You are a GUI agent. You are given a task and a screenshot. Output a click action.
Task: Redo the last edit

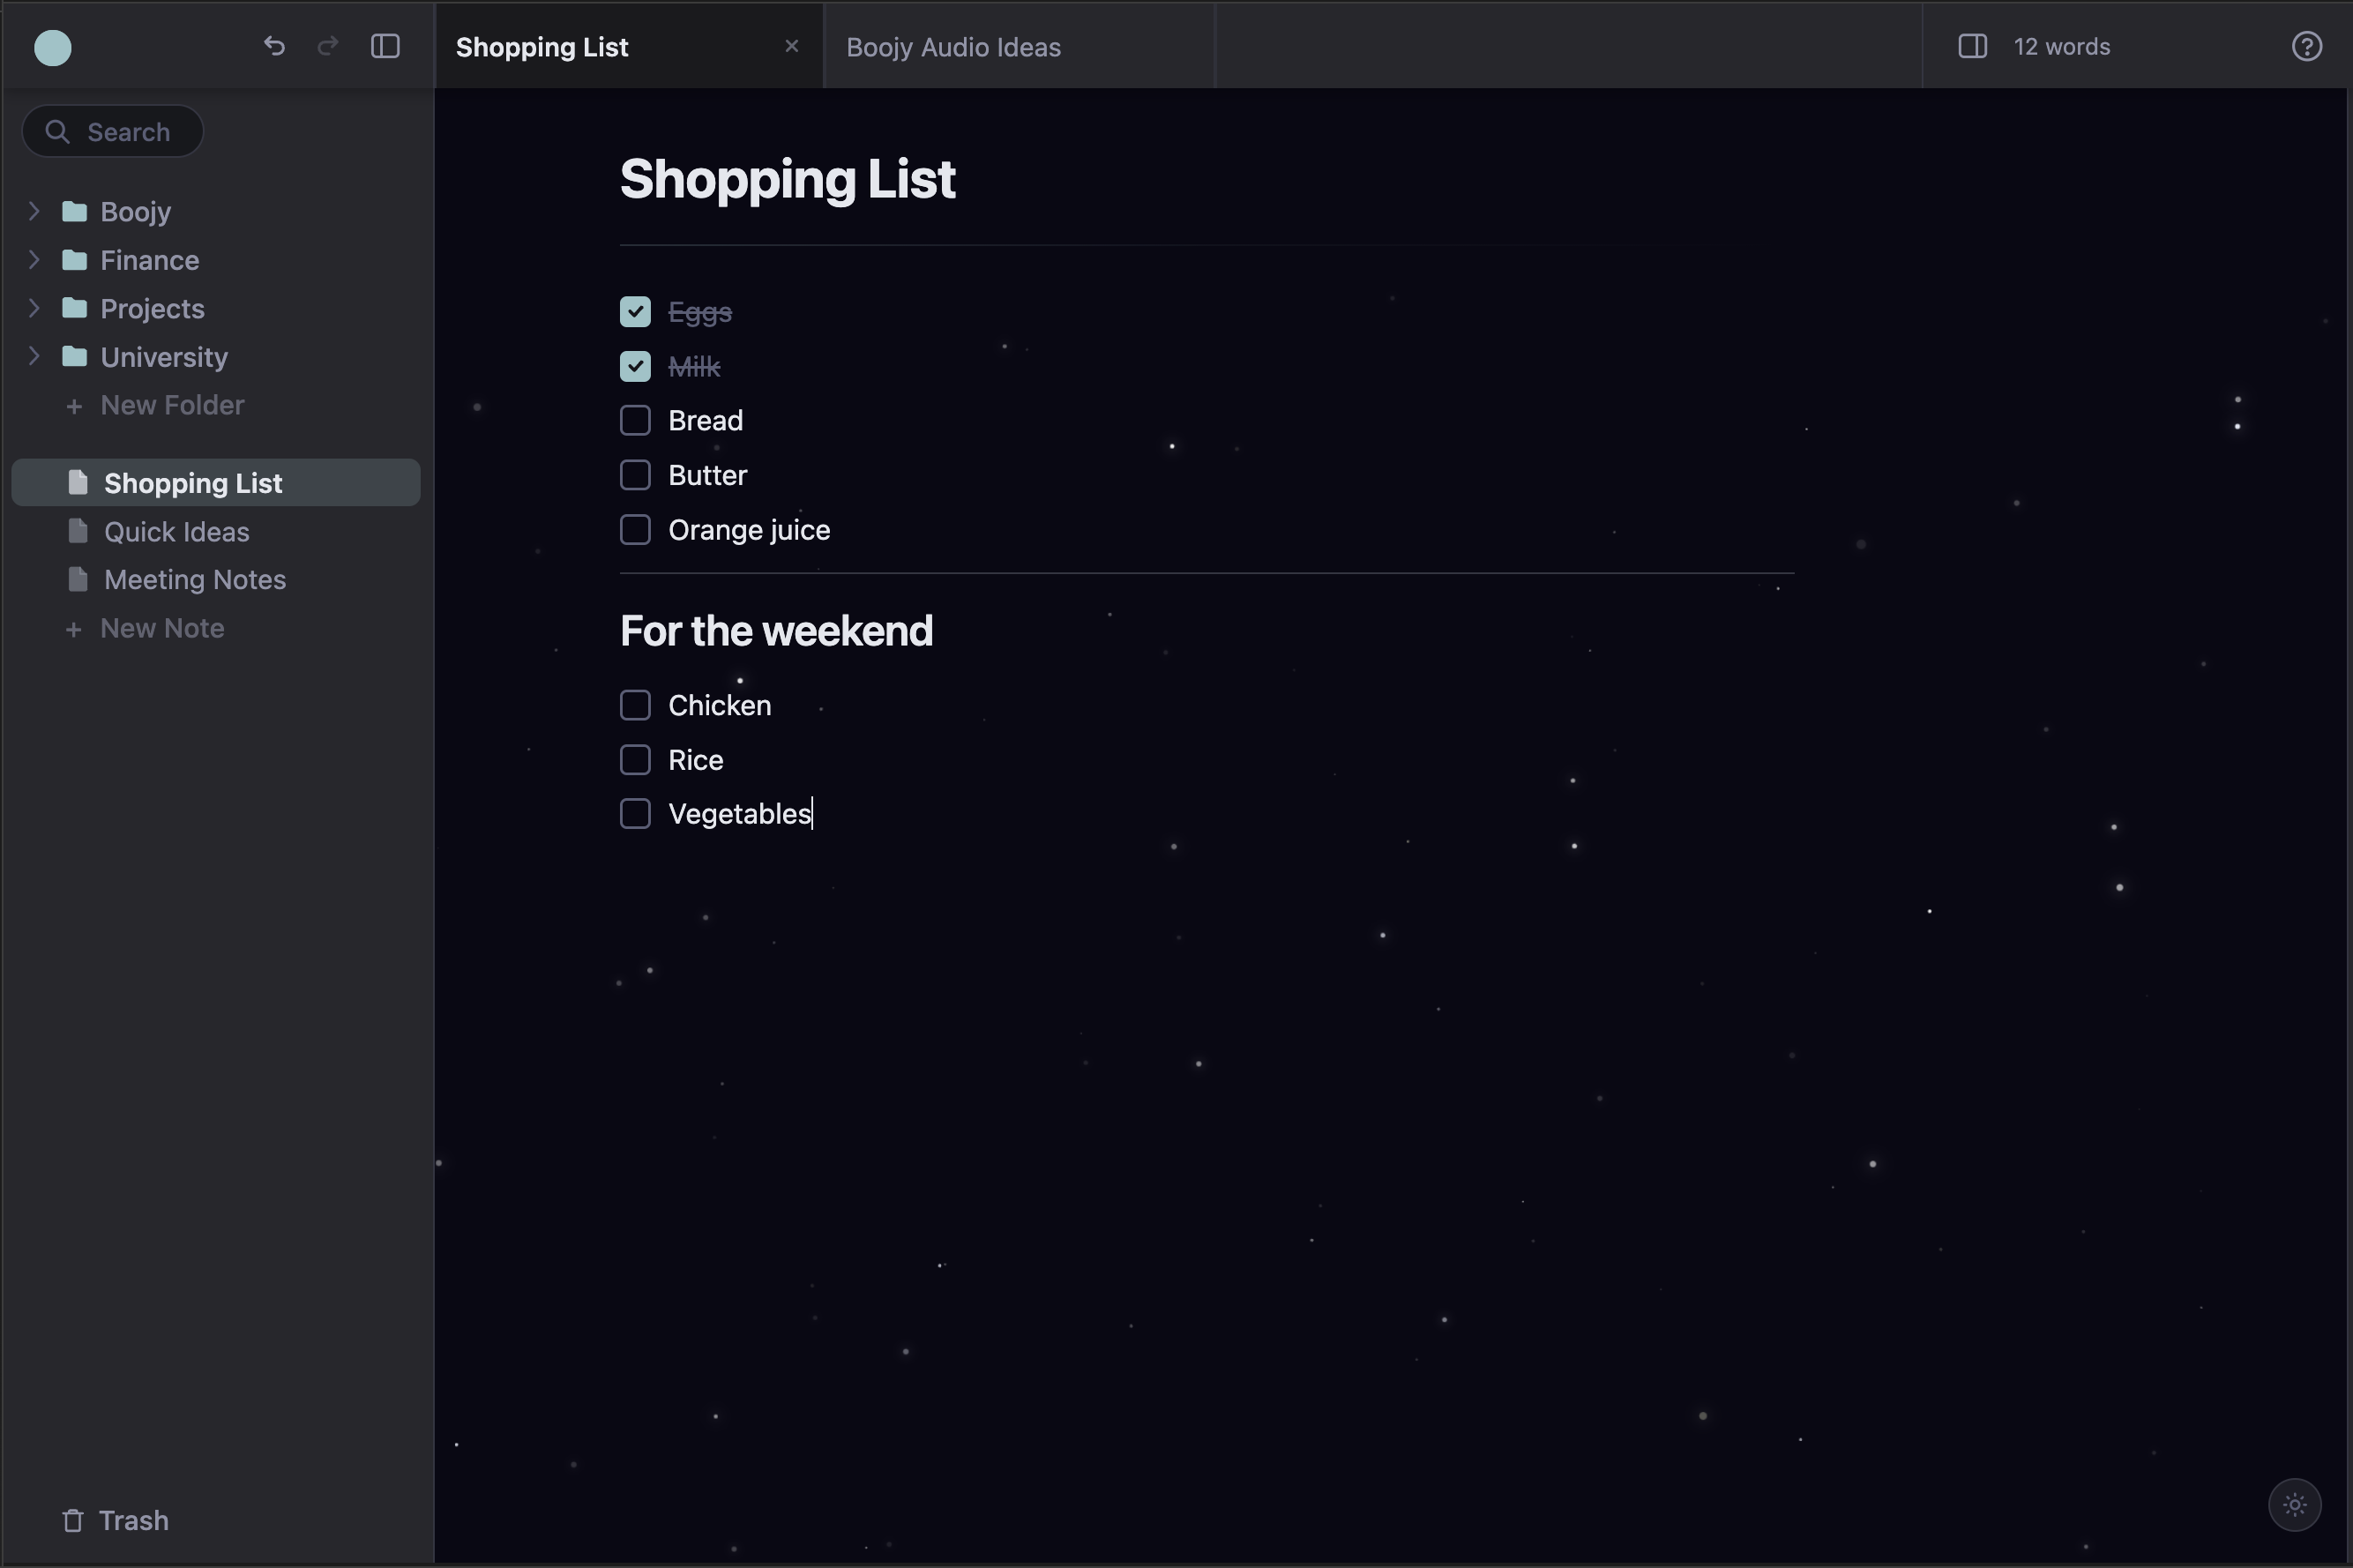click(x=328, y=46)
